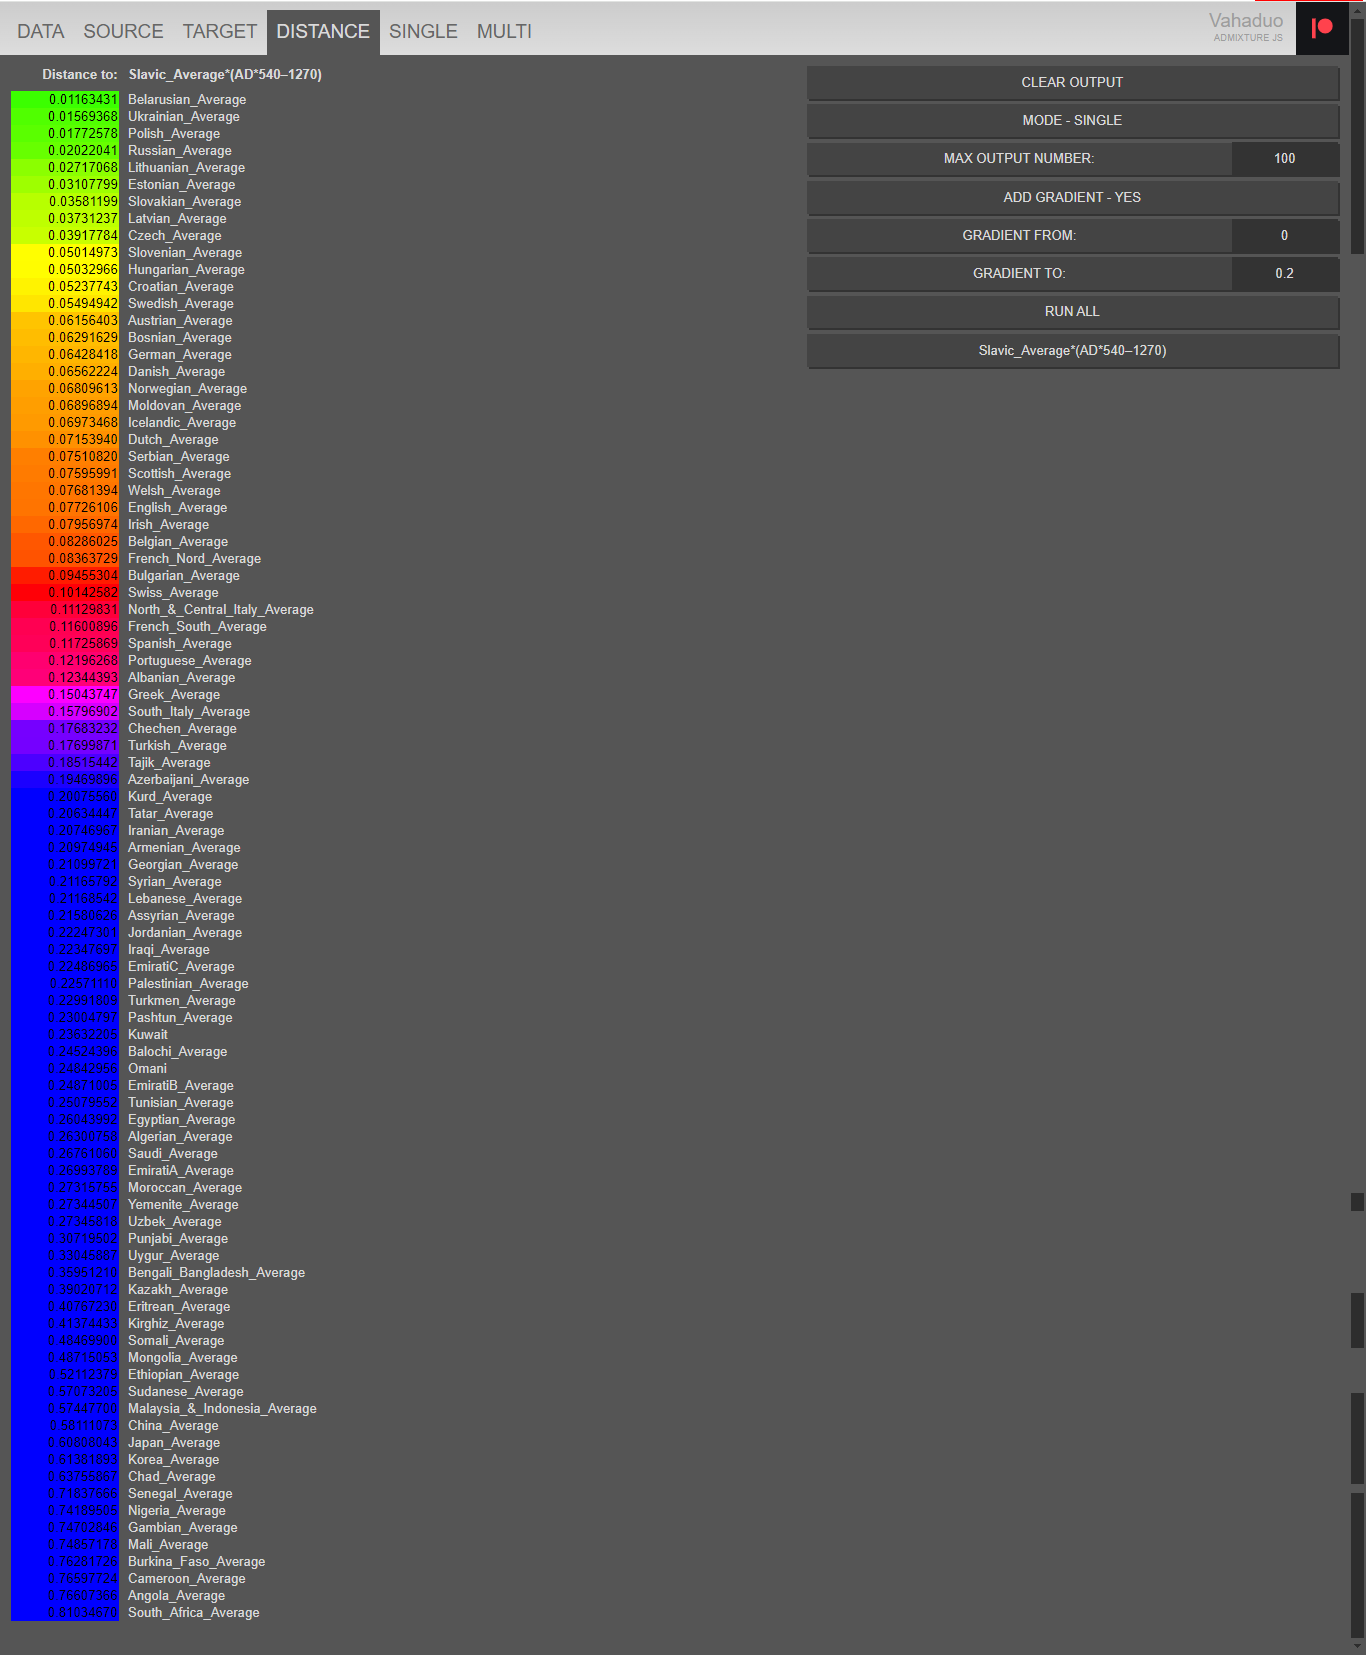Click the Turkish_Average entry
Viewport: 1366px width, 1655px height.
tap(177, 746)
